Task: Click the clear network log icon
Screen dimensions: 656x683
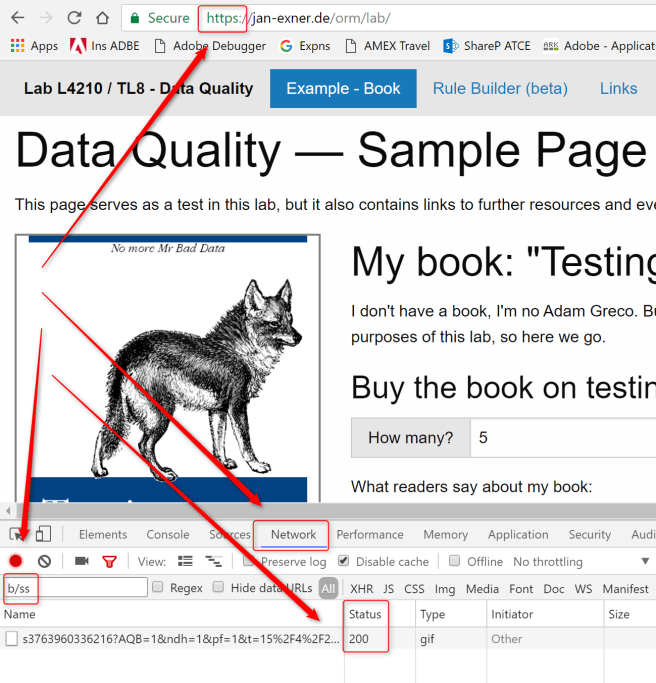Action: click(x=44, y=561)
